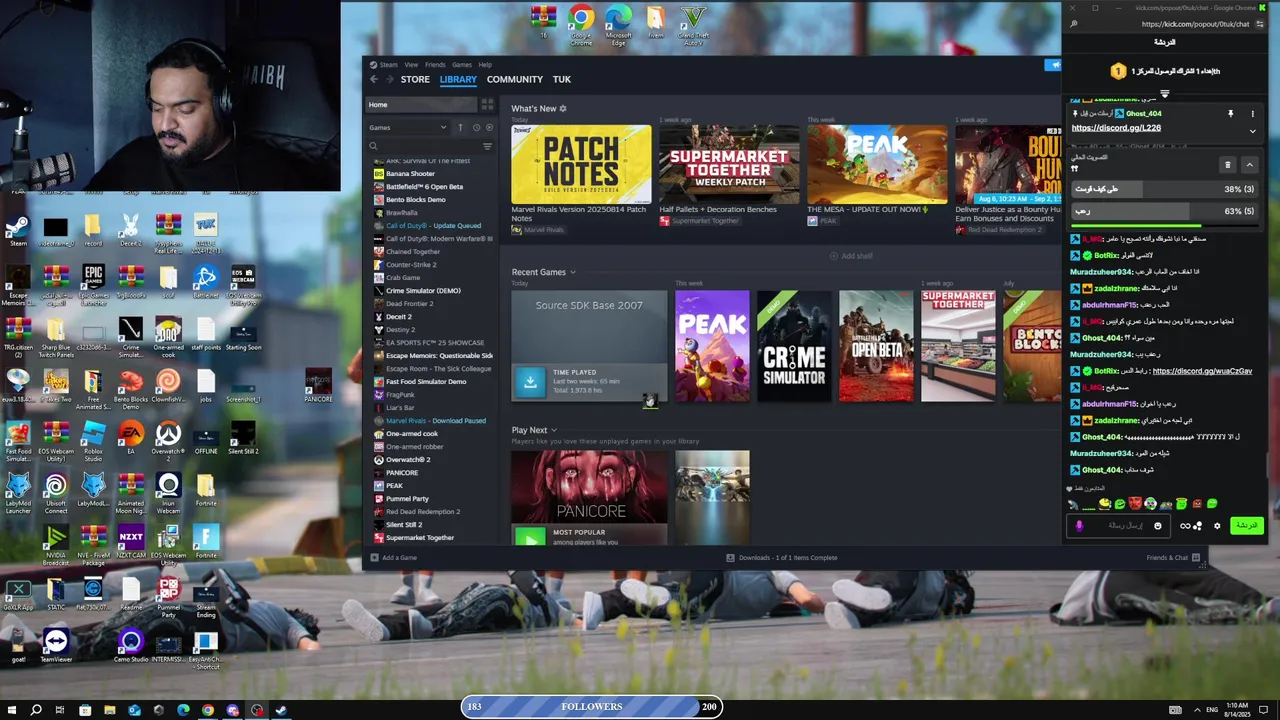Open Epic Games Launcher desktop icon

coord(93,283)
